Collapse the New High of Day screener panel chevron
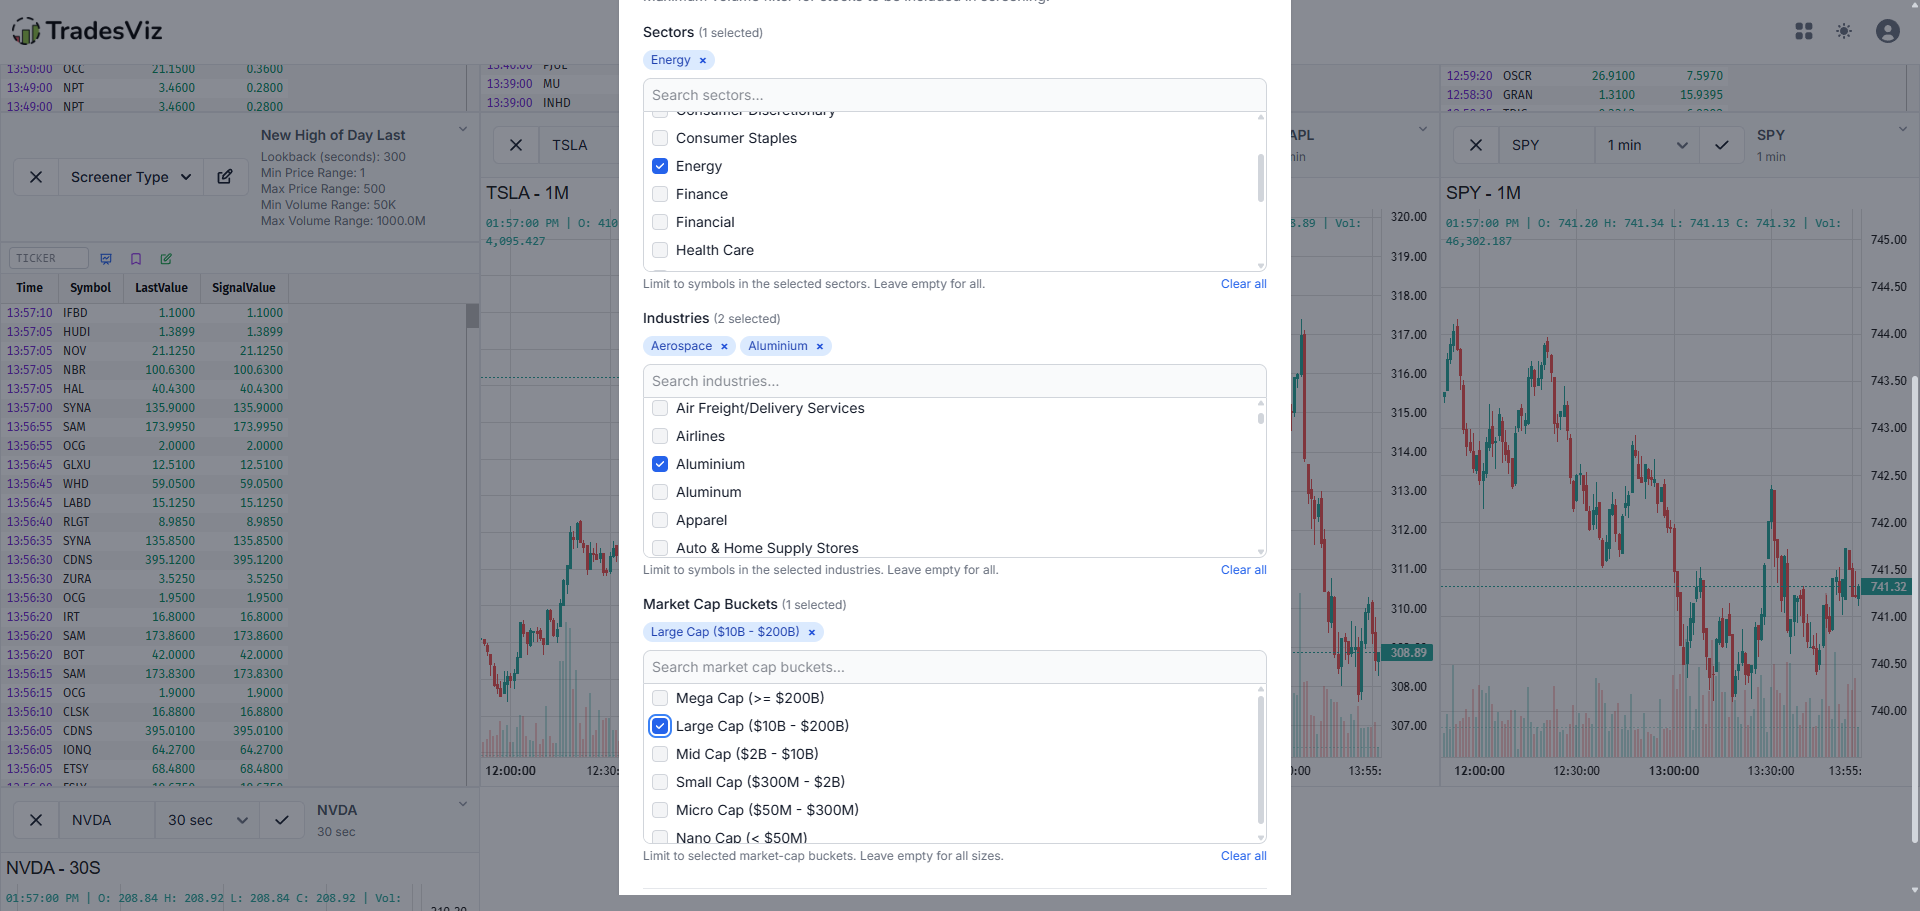The image size is (1920, 911). [463, 129]
